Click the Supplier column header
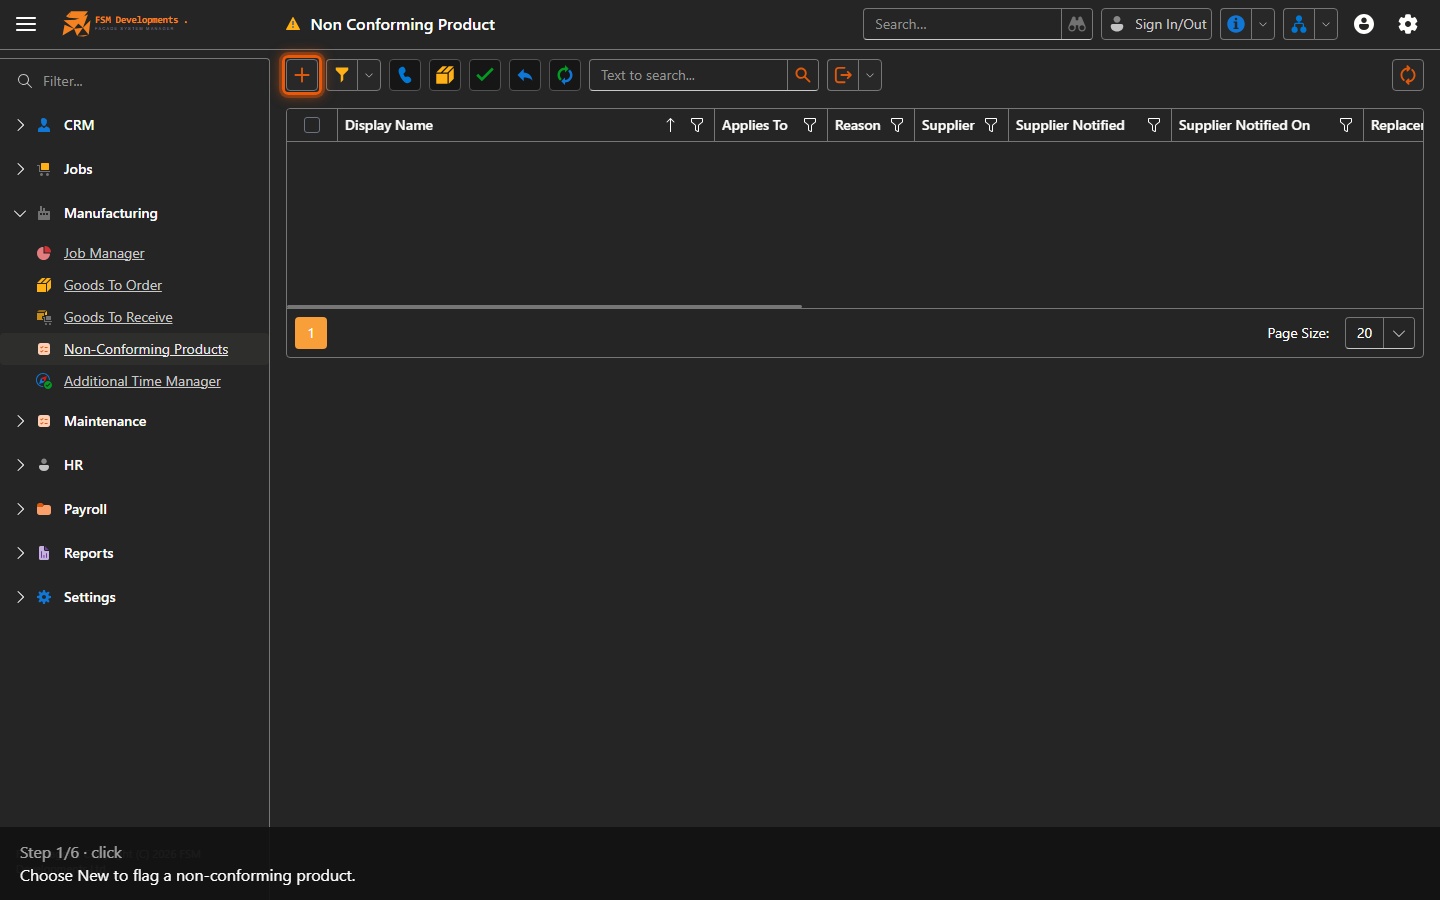The height and width of the screenshot is (900, 1440). [948, 125]
